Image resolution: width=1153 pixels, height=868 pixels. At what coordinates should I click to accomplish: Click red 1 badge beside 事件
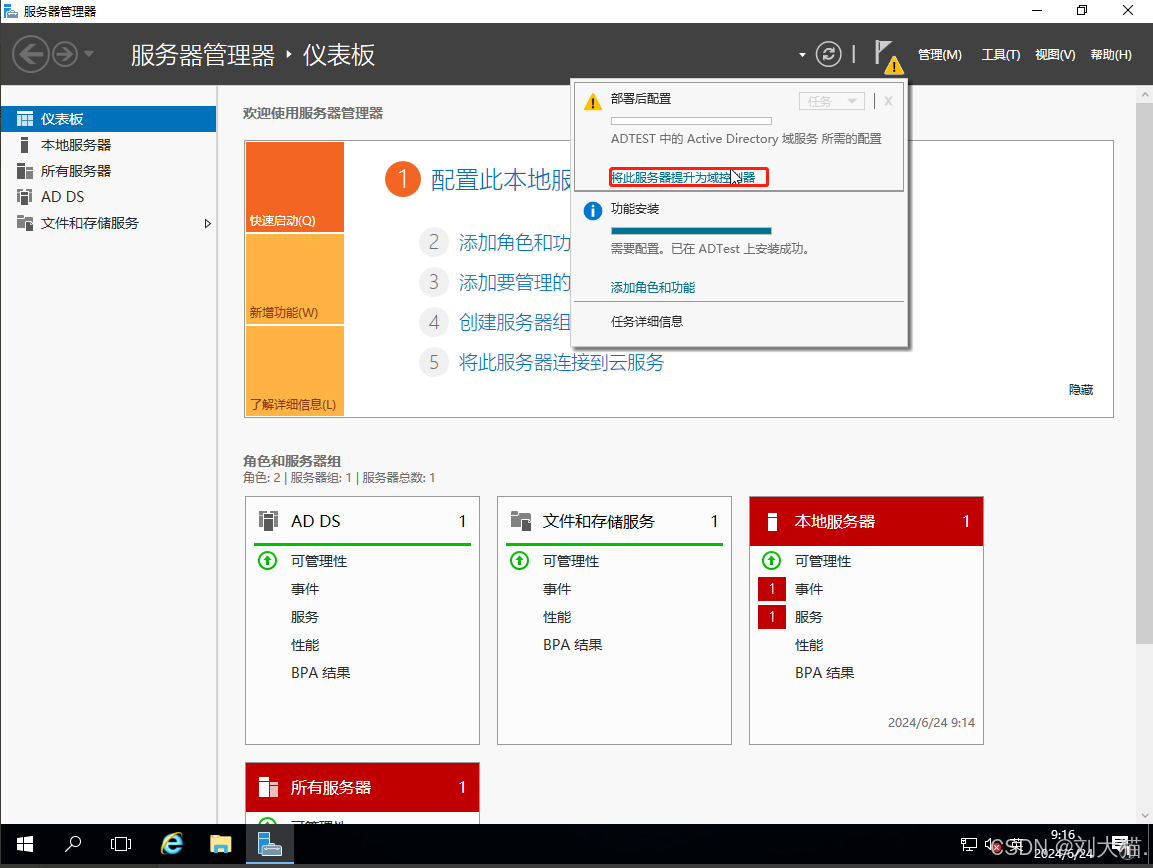coord(771,588)
